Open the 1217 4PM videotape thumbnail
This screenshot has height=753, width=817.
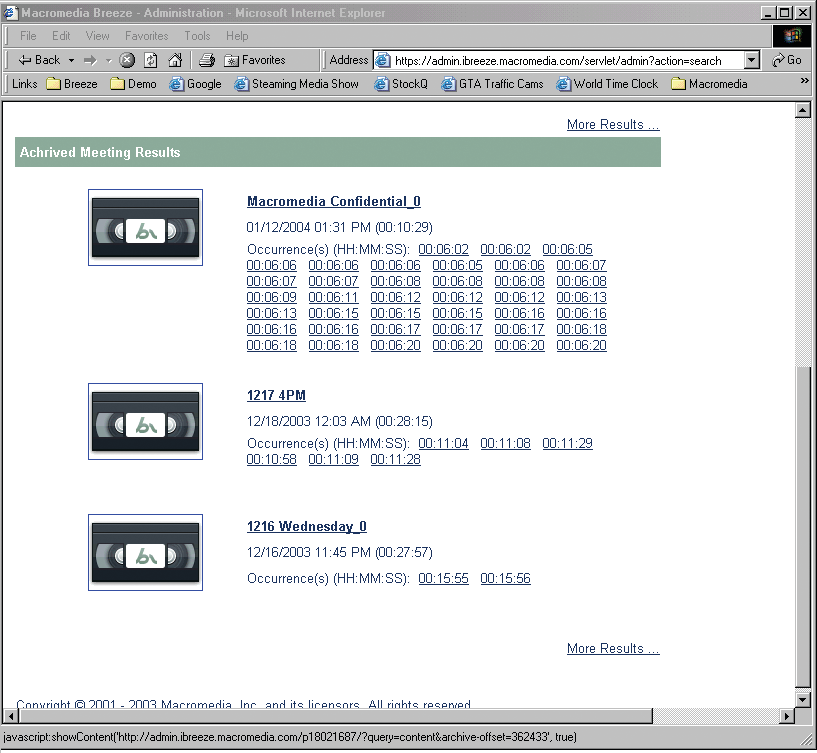pyautogui.click(x=145, y=422)
